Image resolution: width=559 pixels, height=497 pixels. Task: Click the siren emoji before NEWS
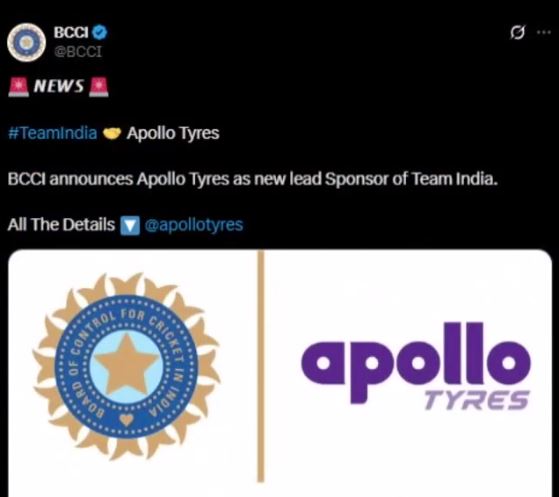[19, 87]
